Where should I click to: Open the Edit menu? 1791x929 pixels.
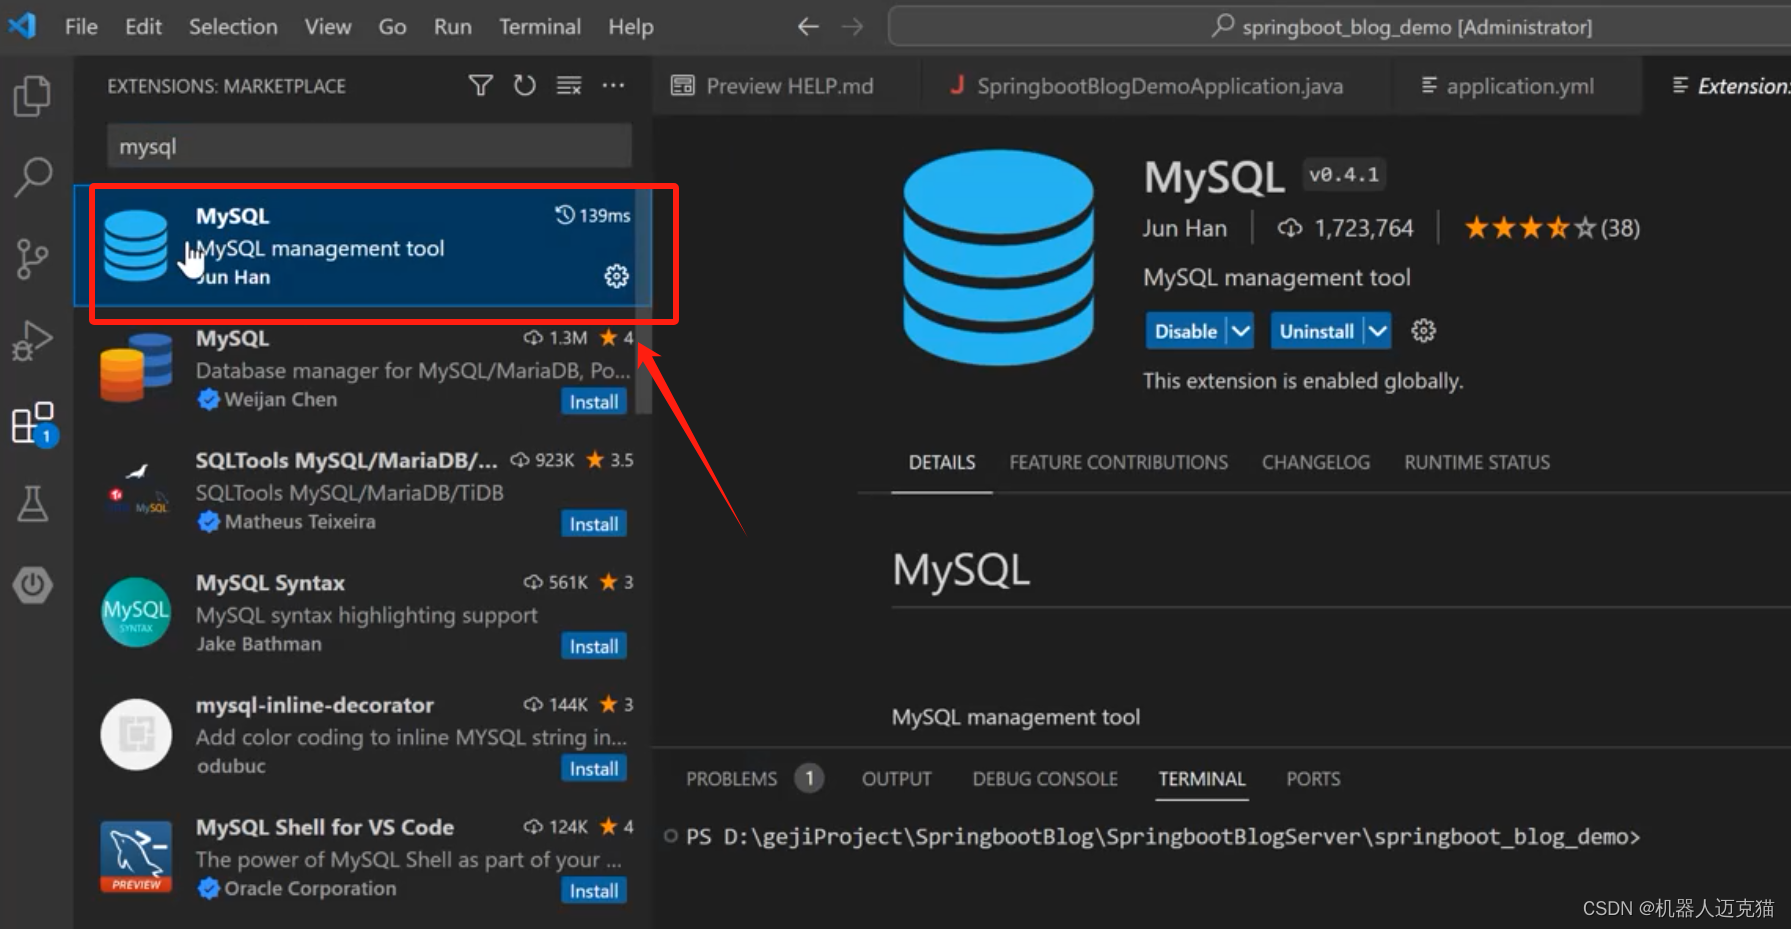[x=143, y=27]
